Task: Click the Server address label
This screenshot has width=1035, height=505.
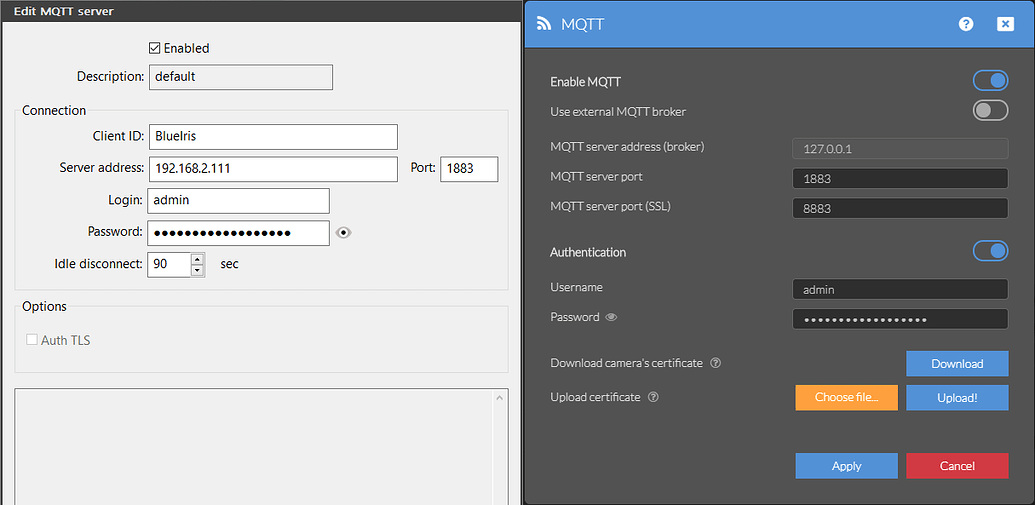Action: tap(102, 168)
